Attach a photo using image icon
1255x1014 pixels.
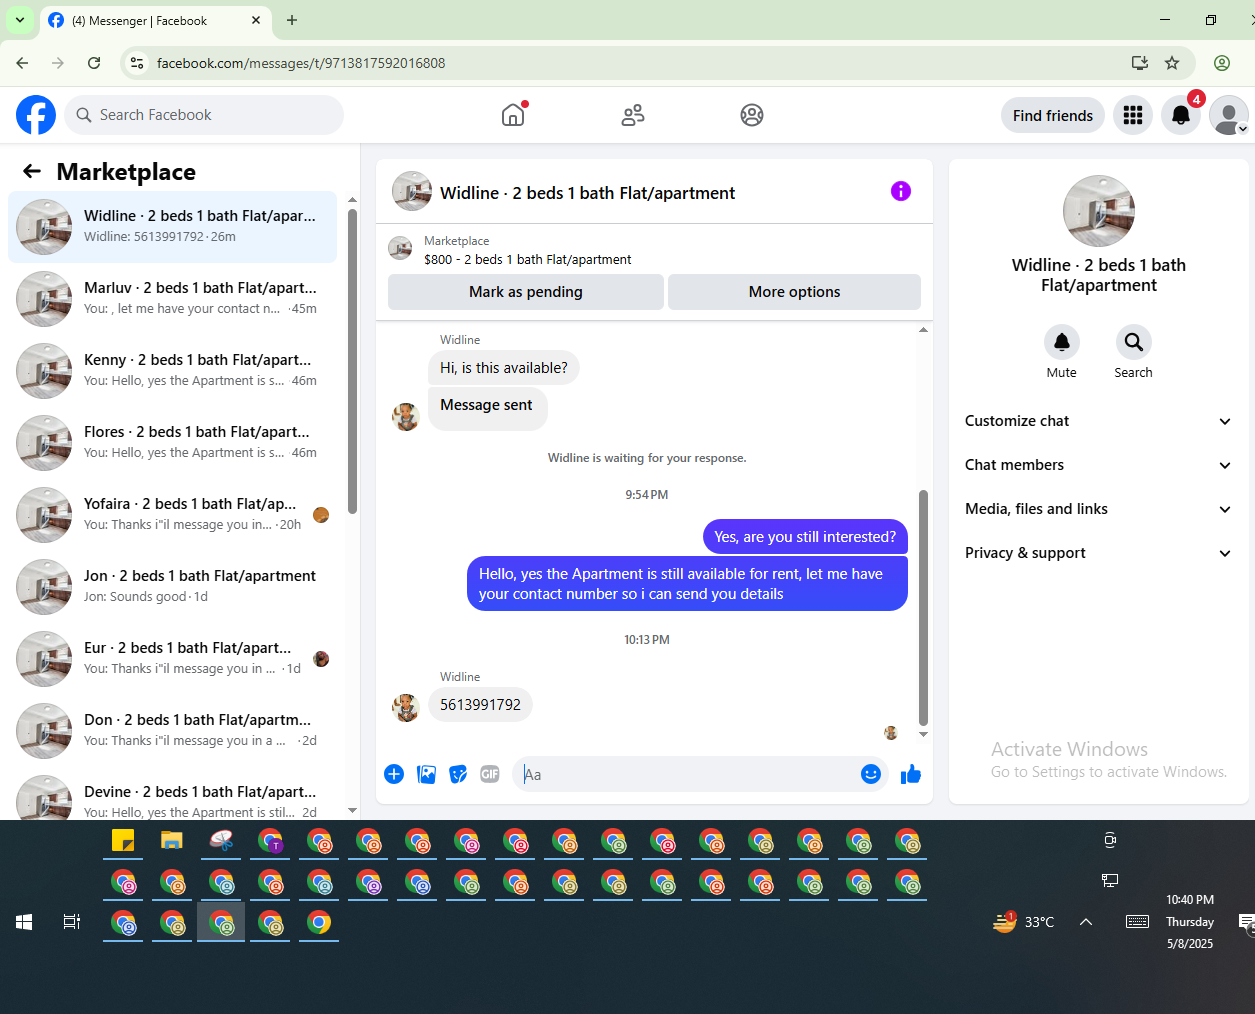(x=426, y=774)
